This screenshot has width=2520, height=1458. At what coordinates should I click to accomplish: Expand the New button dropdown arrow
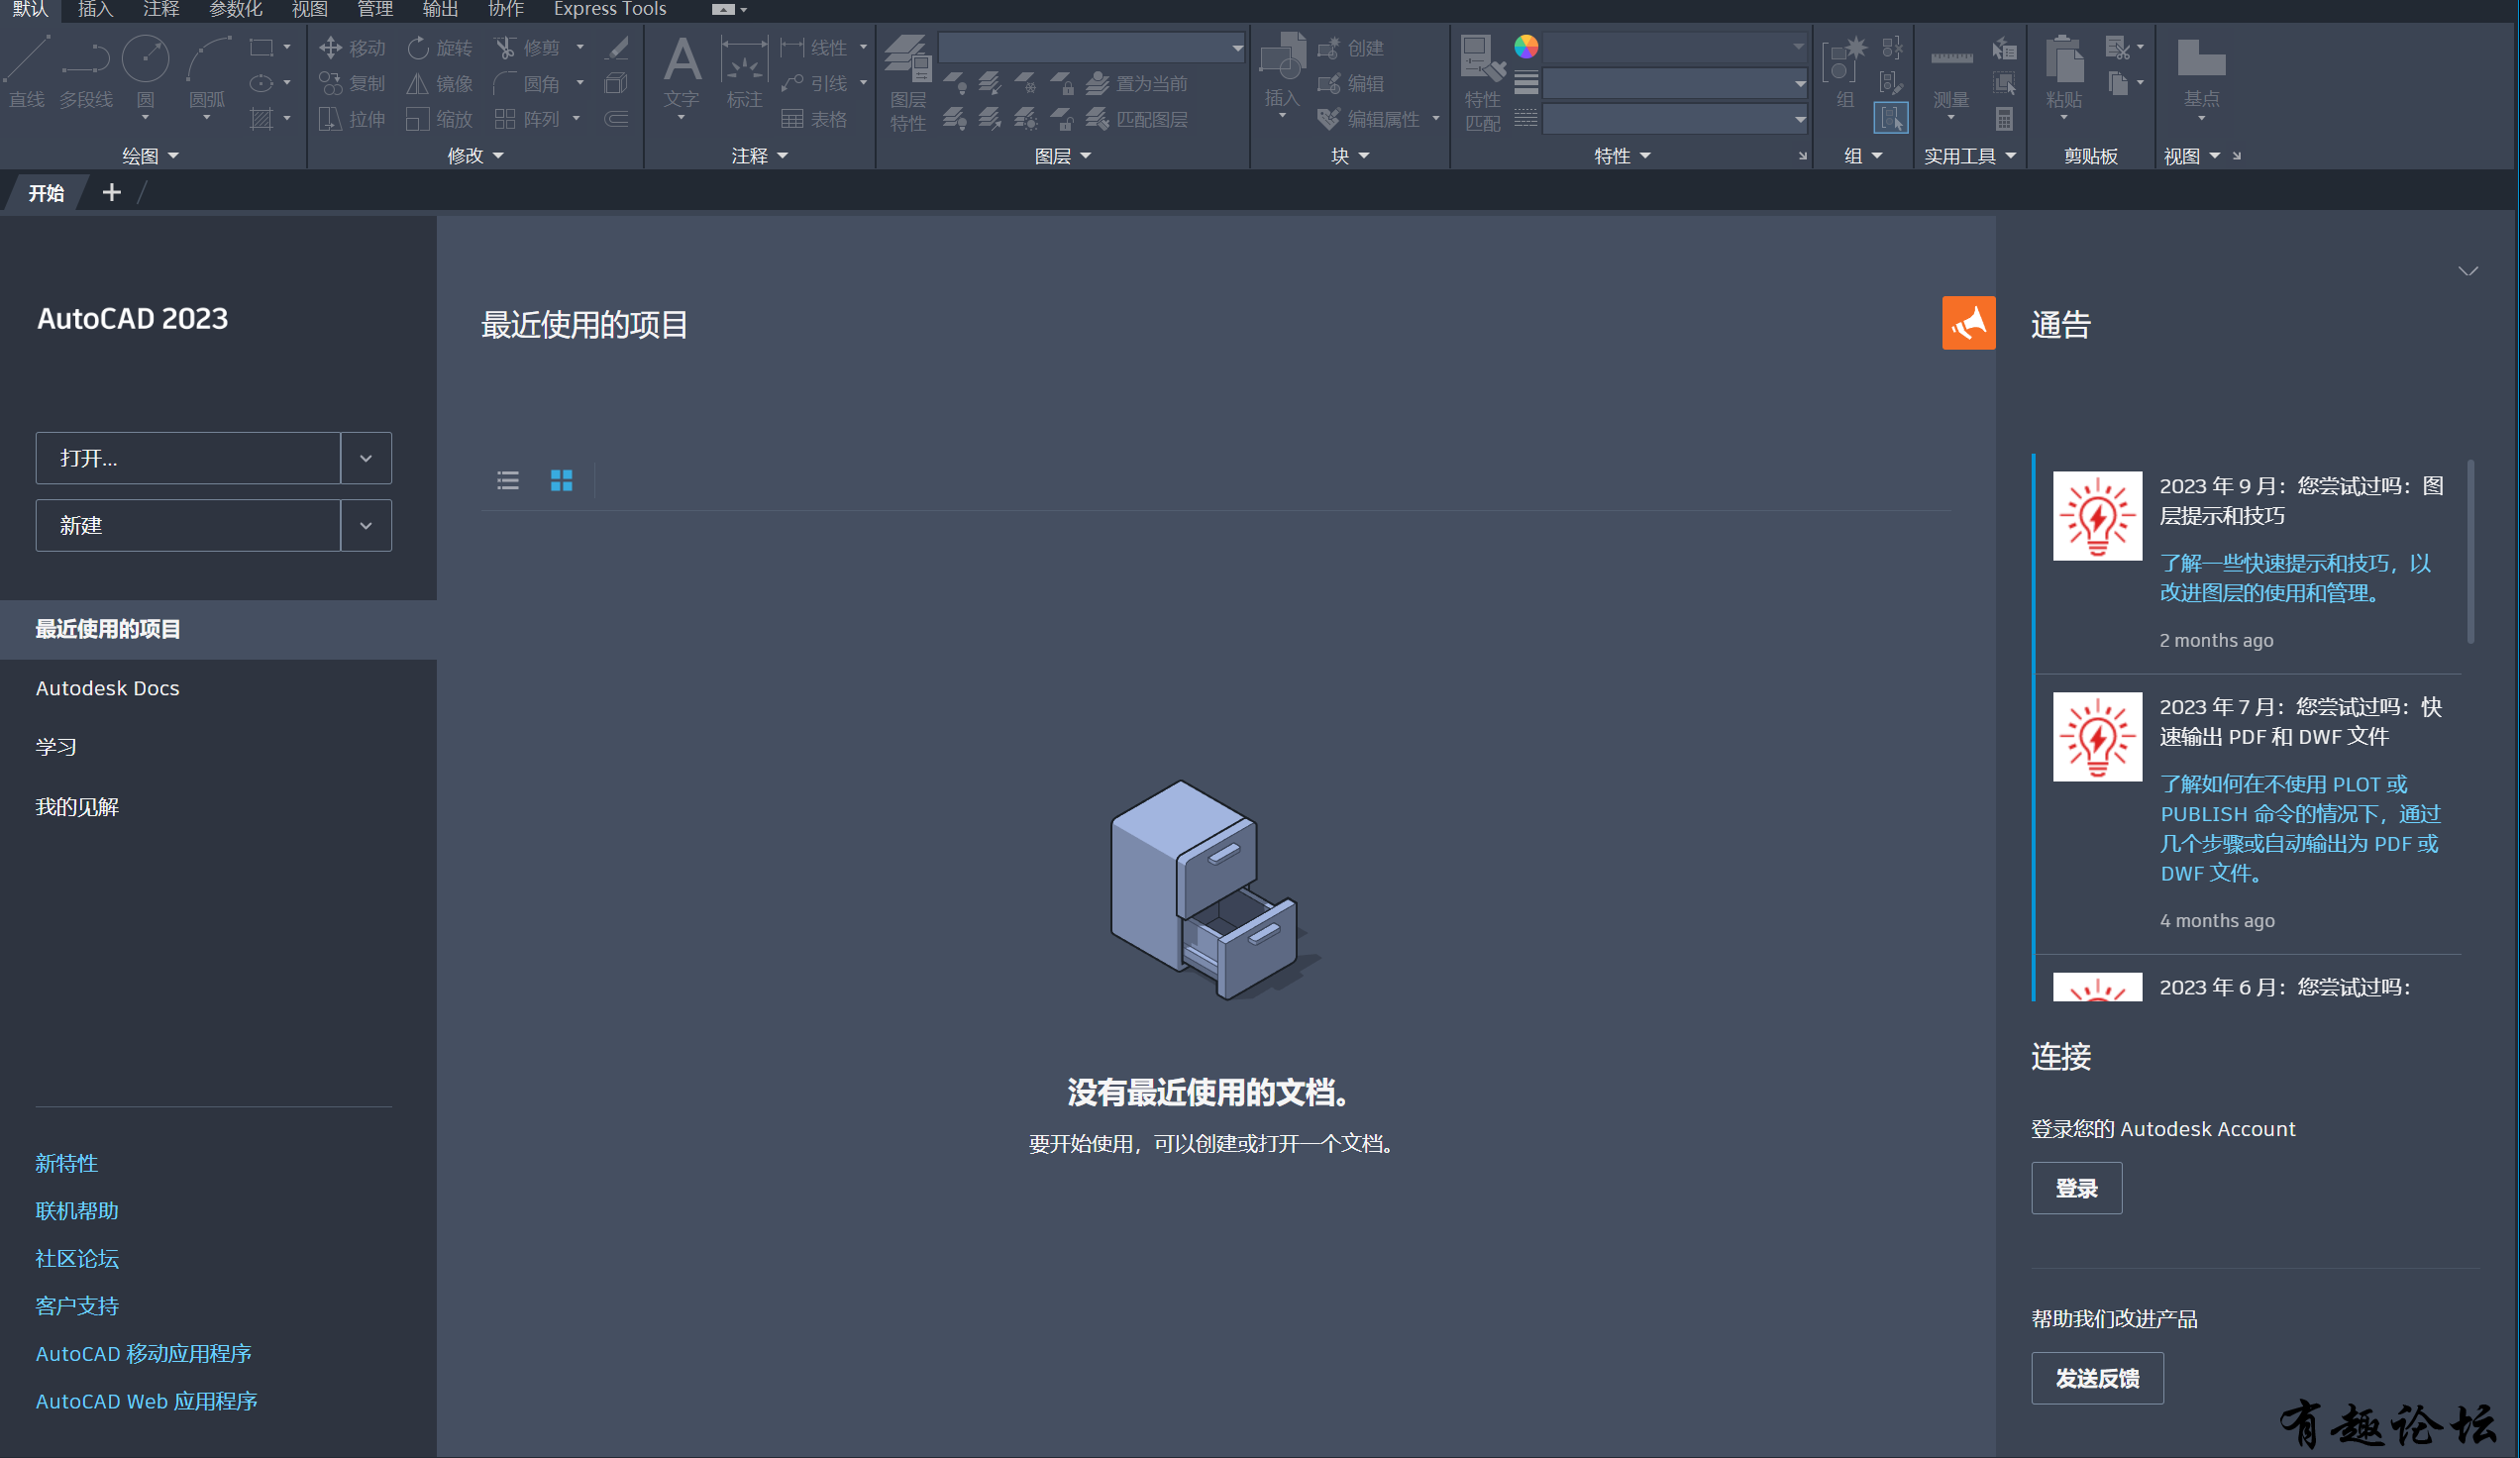(x=366, y=525)
